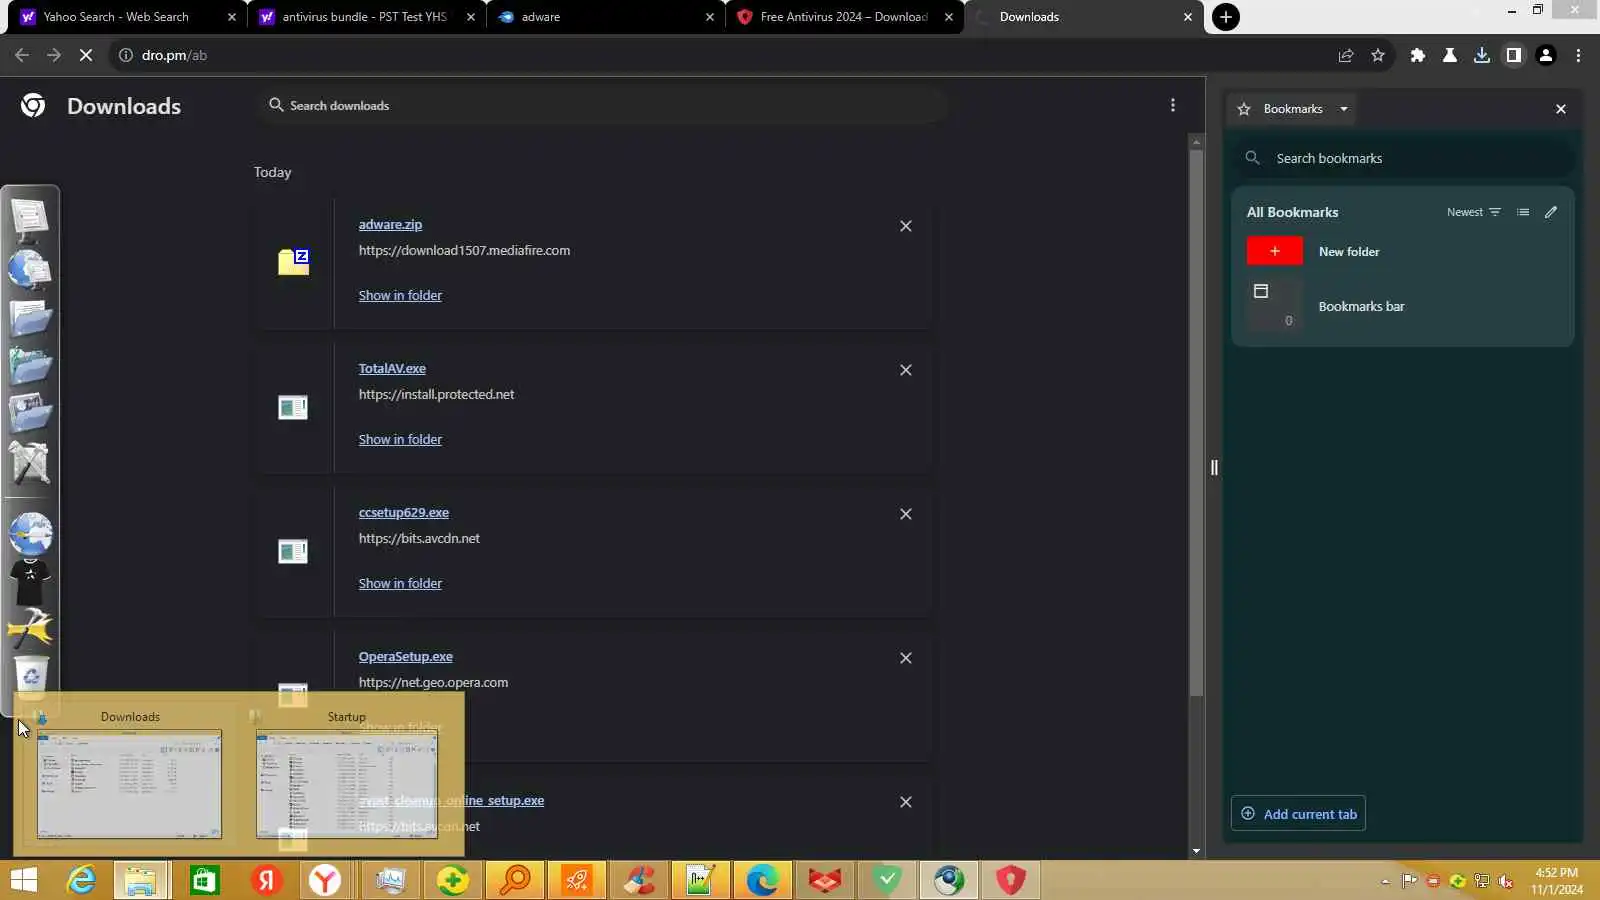Show ccsetup629.exe in folder
The height and width of the screenshot is (900, 1600).
coord(400,584)
